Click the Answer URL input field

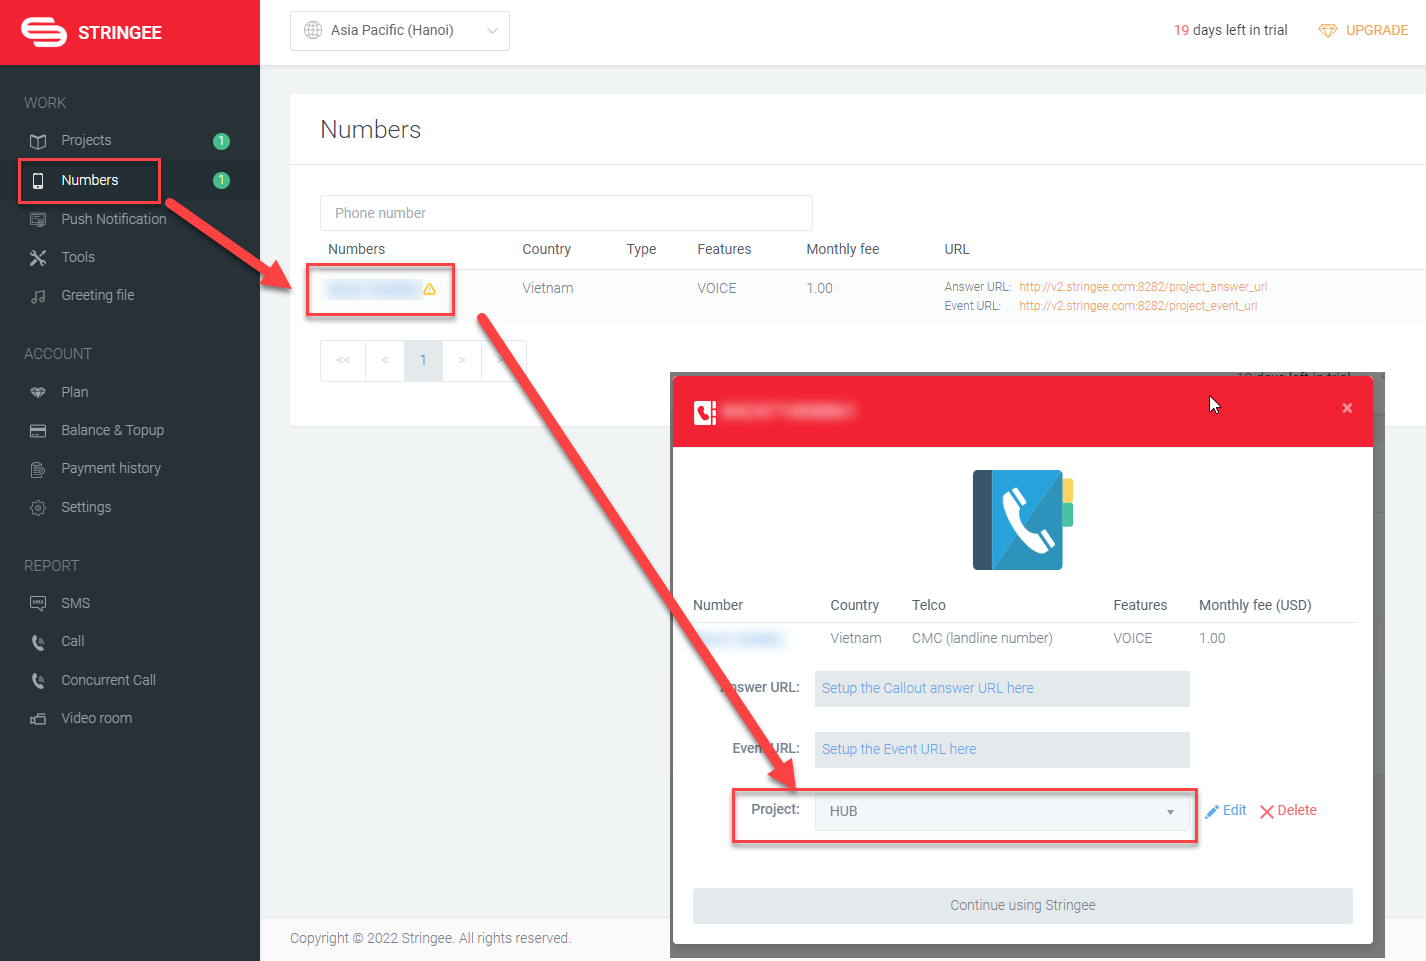[1001, 689]
